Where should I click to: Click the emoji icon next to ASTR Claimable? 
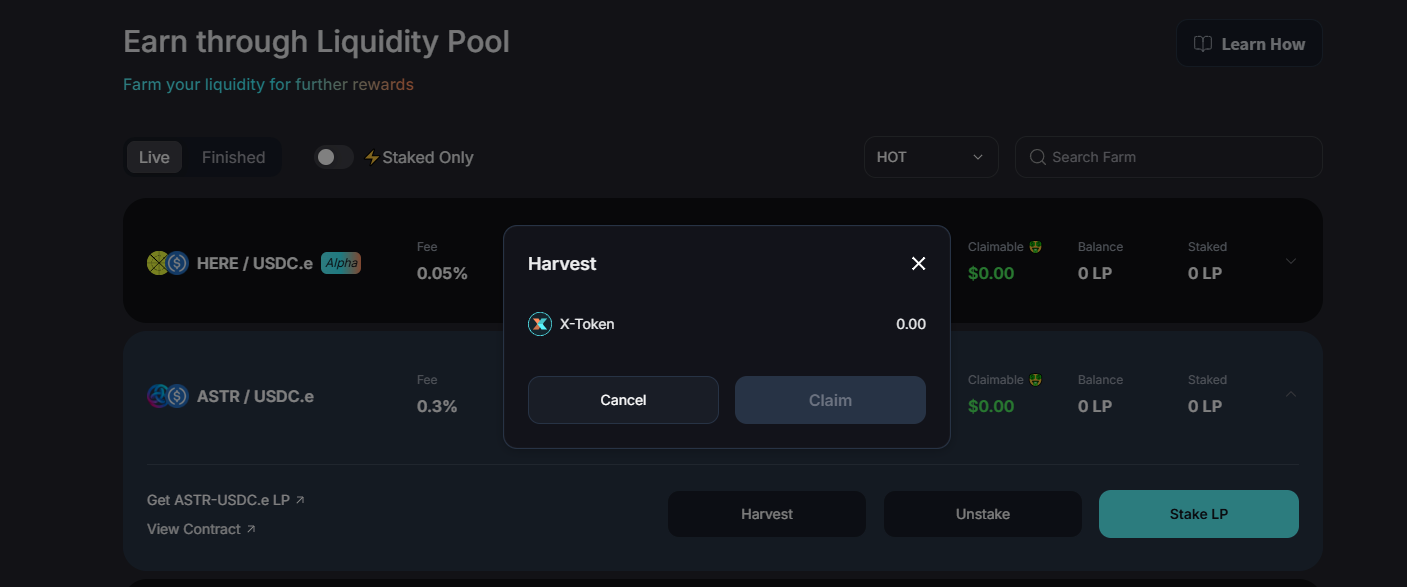pyautogui.click(x=1035, y=380)
